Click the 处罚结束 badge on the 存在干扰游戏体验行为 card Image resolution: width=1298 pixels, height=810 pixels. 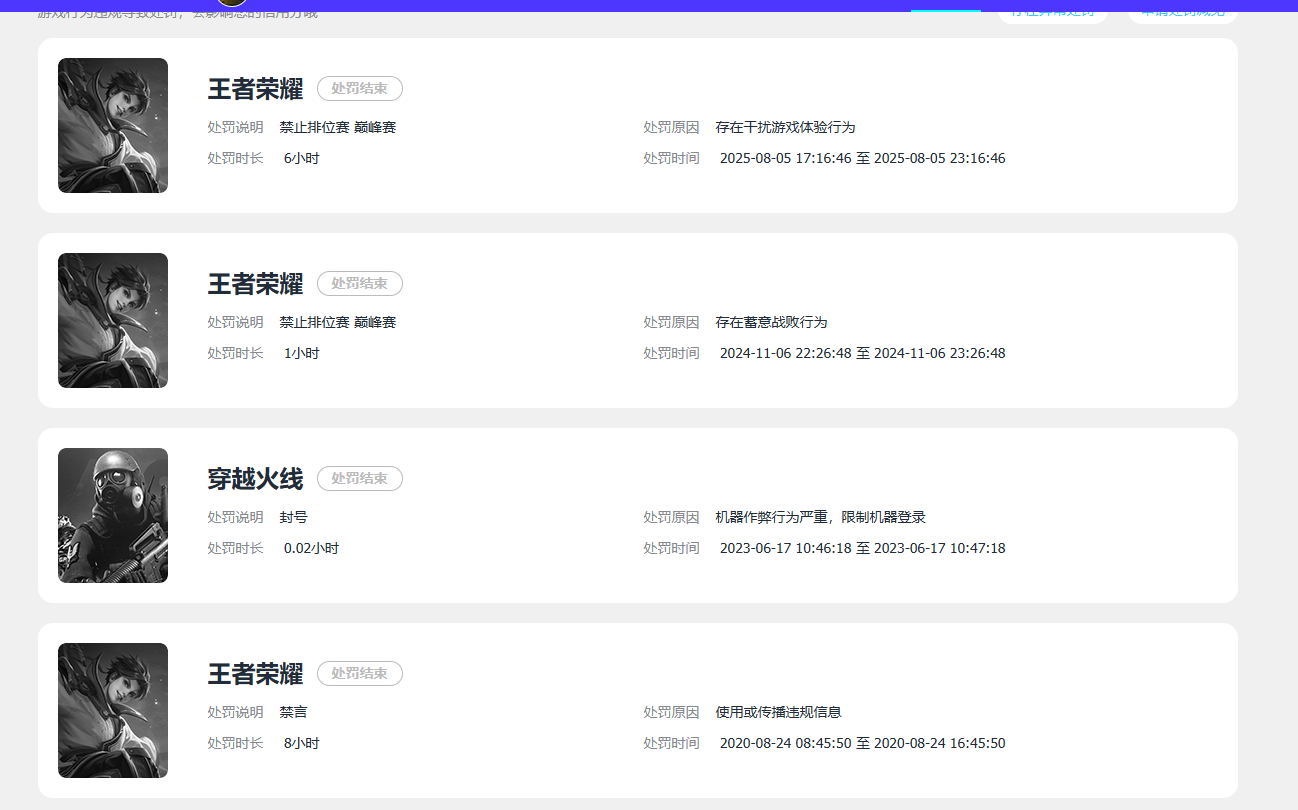[360, 88]
